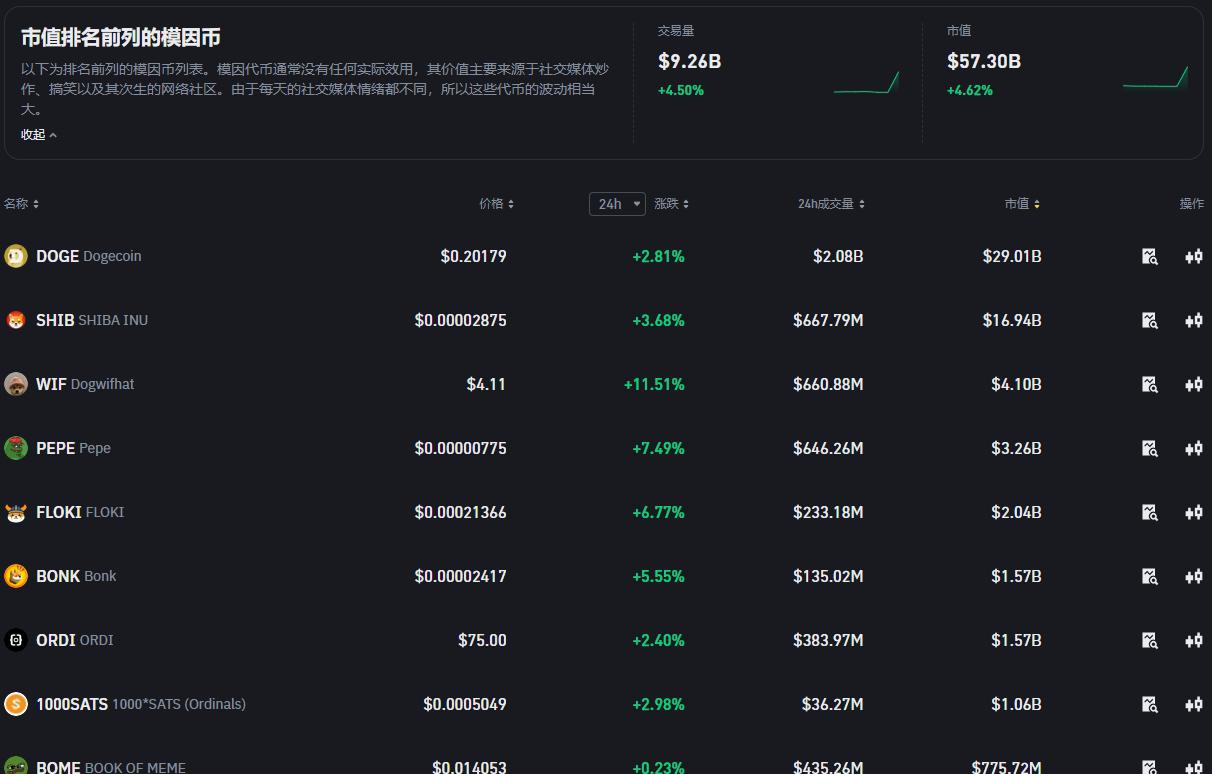Open trade candlestick icon for WIF

click(x=1193, y=384)
